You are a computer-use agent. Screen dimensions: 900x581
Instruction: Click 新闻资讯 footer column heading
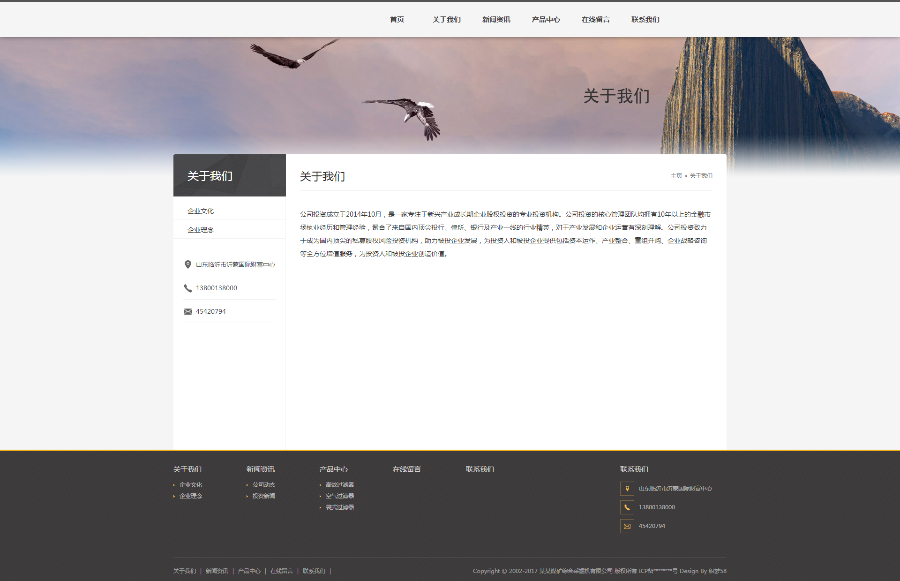261,469
